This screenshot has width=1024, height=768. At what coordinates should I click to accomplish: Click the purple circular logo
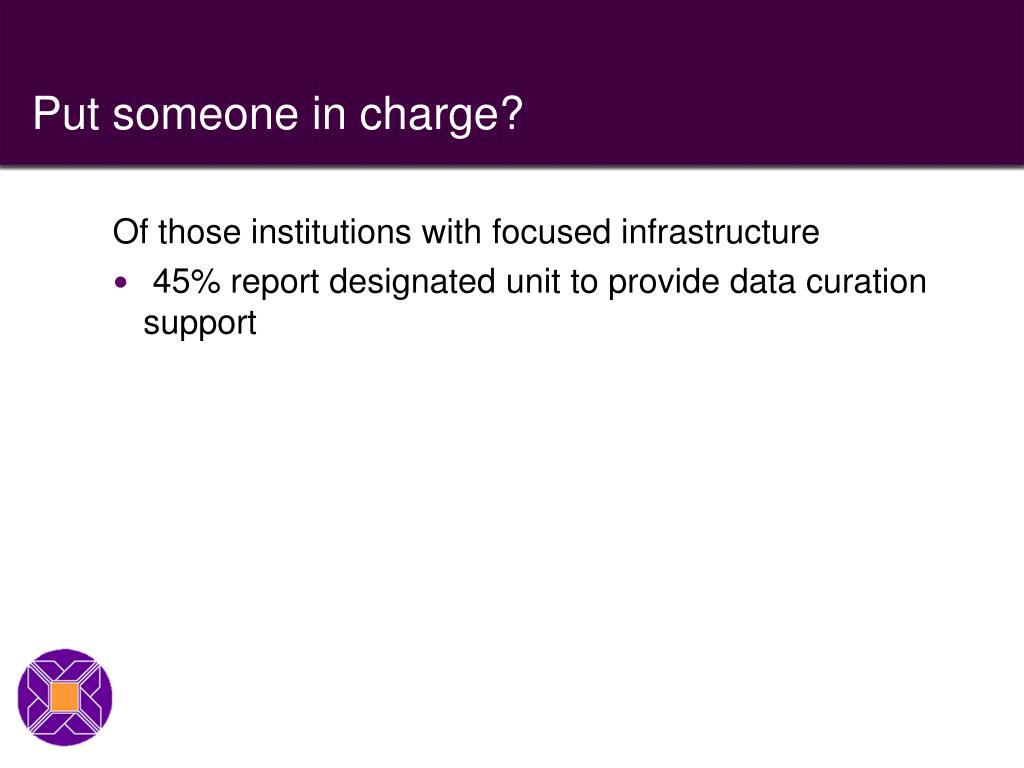coord(65,697)
